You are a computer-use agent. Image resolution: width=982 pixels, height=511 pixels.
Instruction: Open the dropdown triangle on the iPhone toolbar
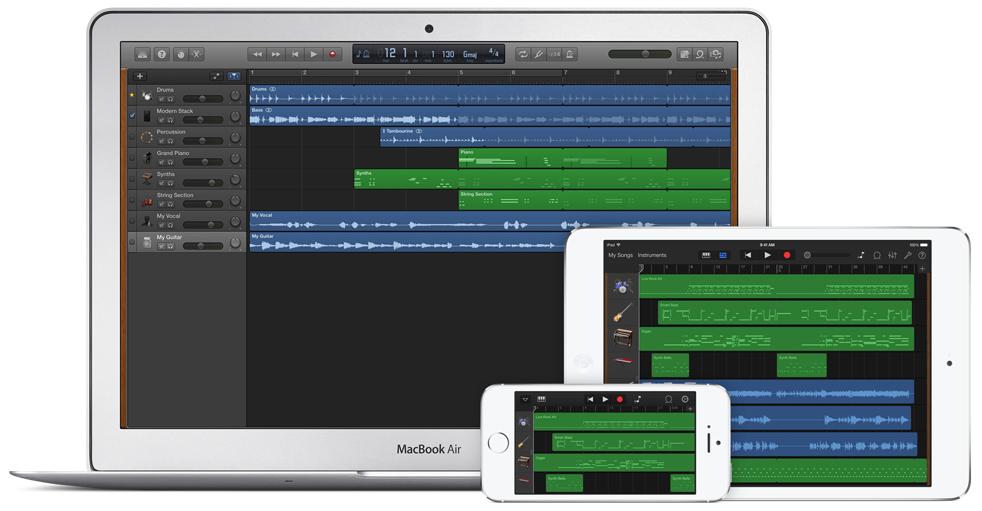point(525,399)
